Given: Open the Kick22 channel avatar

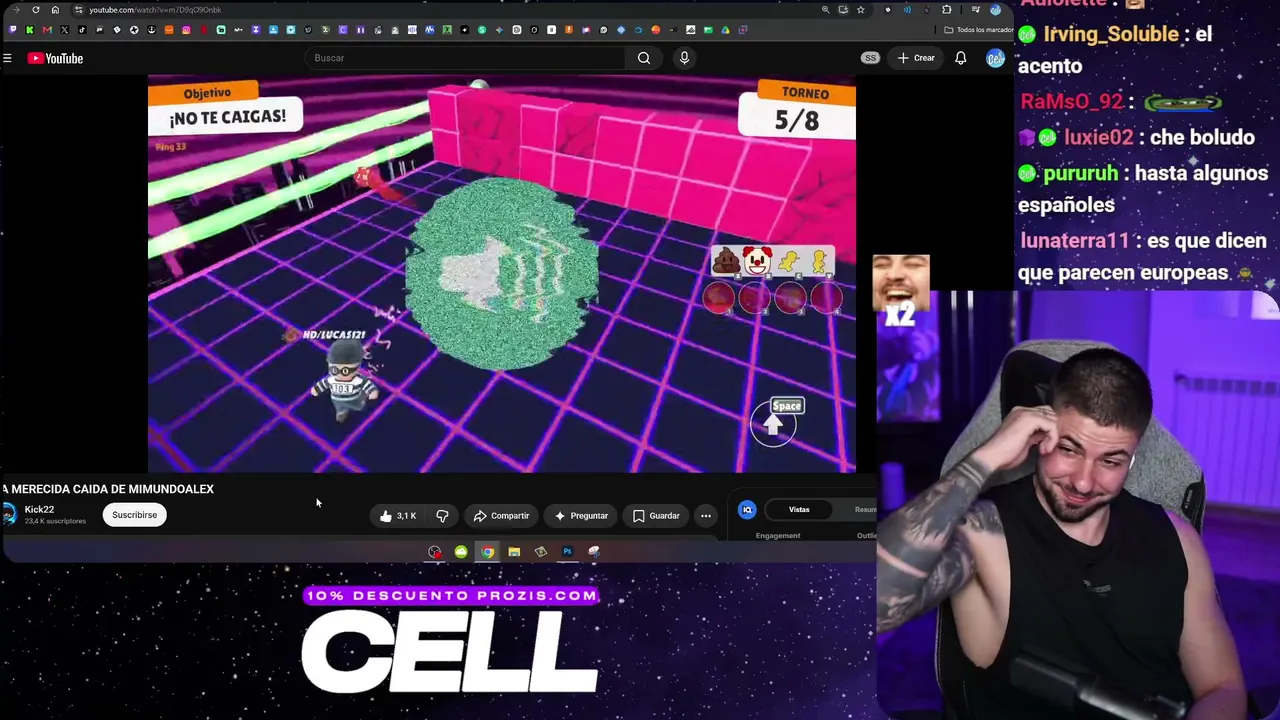Looking at the screenshot, I should pos(10,514).
